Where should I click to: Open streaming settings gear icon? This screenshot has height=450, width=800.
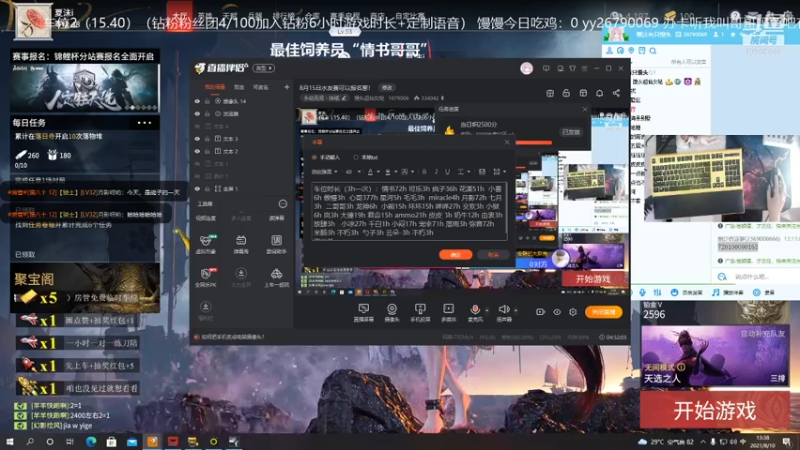(x=573, y=312)
